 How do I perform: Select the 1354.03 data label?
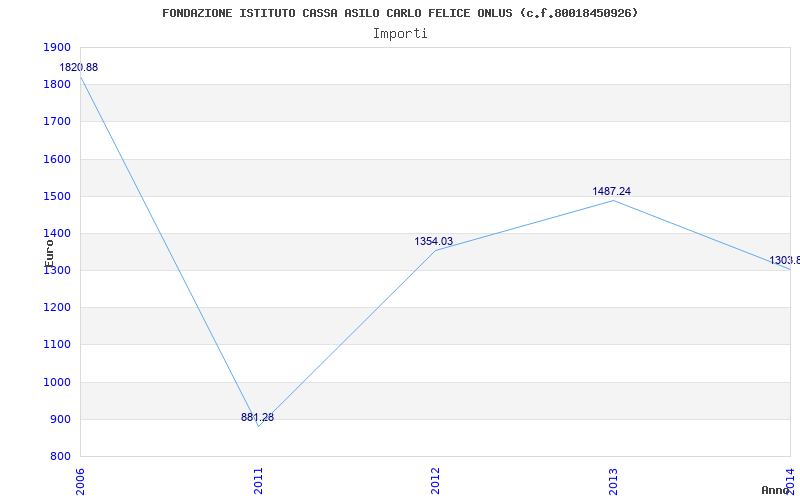point(434,241)
